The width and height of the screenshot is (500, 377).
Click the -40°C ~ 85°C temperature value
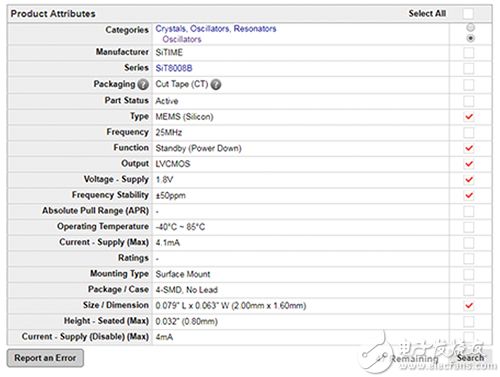pyautogui.click(x=180, y=227)
